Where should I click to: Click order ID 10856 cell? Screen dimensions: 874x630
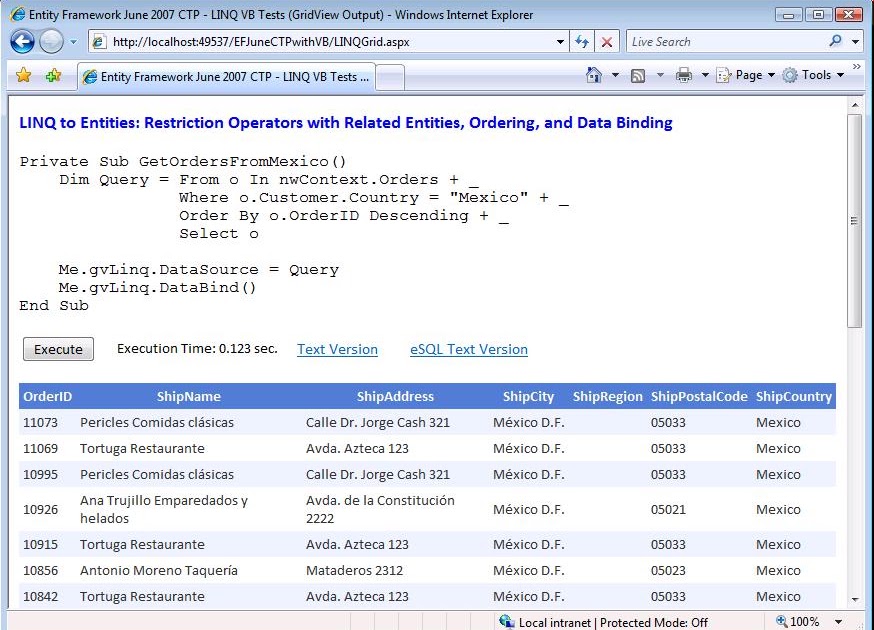[x=40, y=570]
